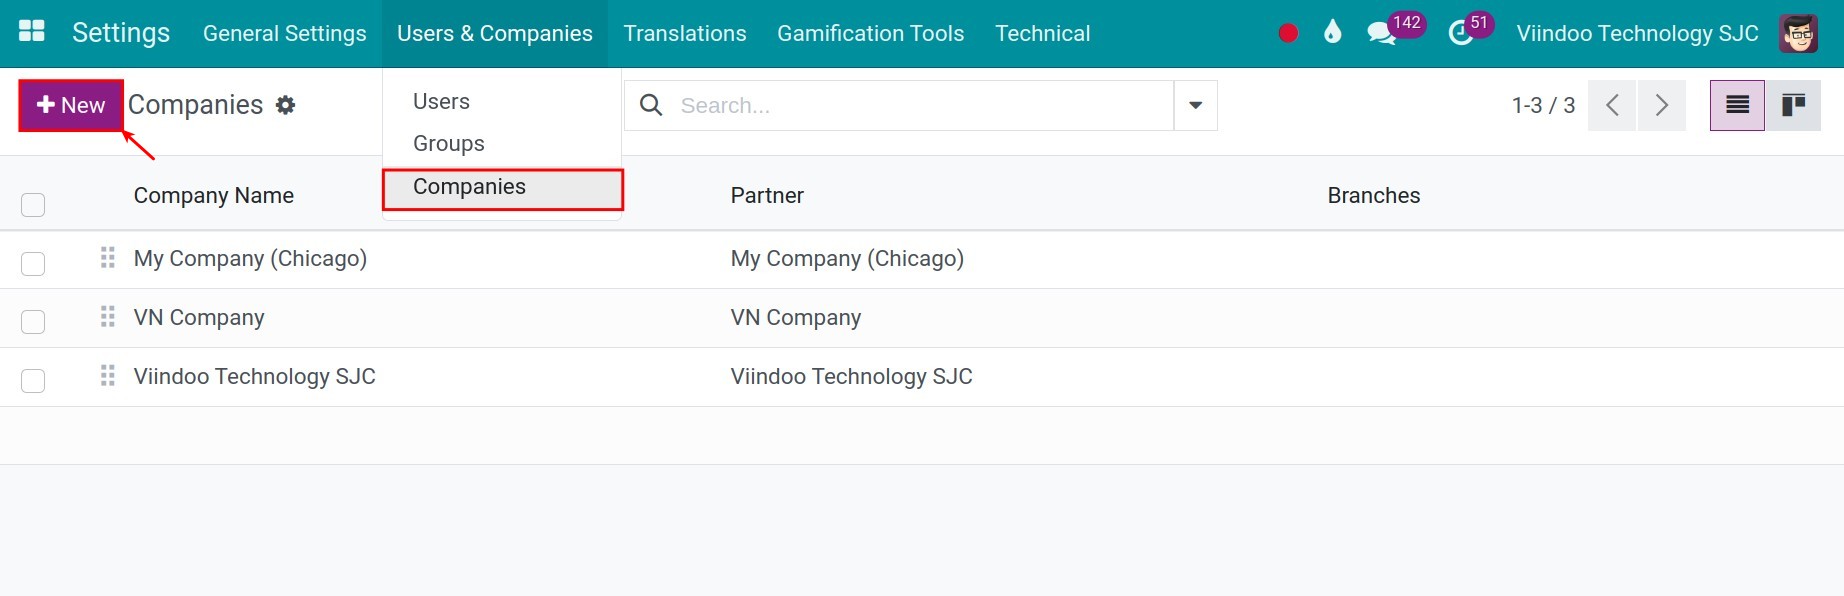Click the search magnifier icon

point(651,105)
